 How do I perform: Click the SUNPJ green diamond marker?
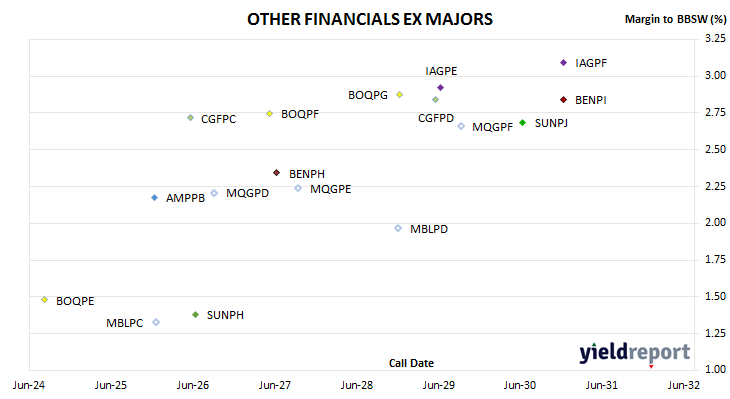(x=522, y=122)
